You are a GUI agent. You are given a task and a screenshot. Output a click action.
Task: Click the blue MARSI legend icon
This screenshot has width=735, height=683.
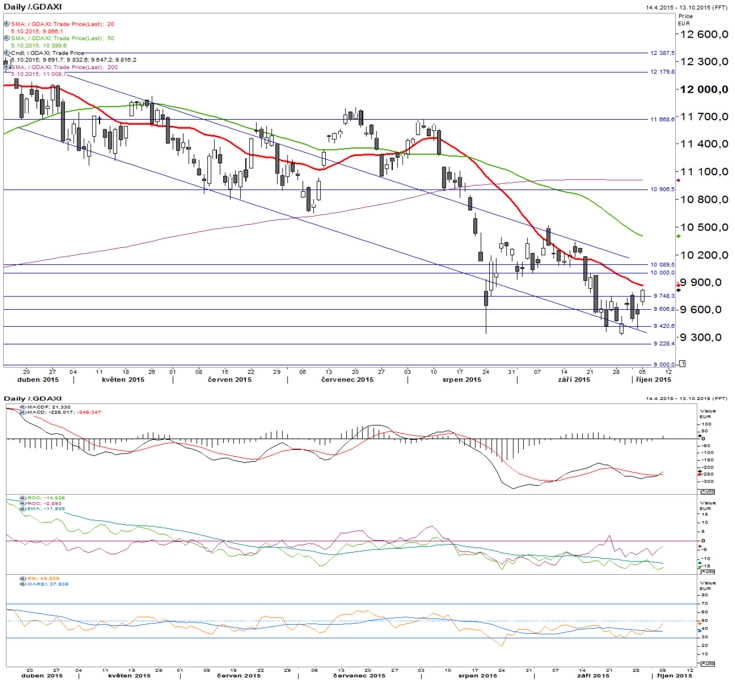[x=23, y=584]
